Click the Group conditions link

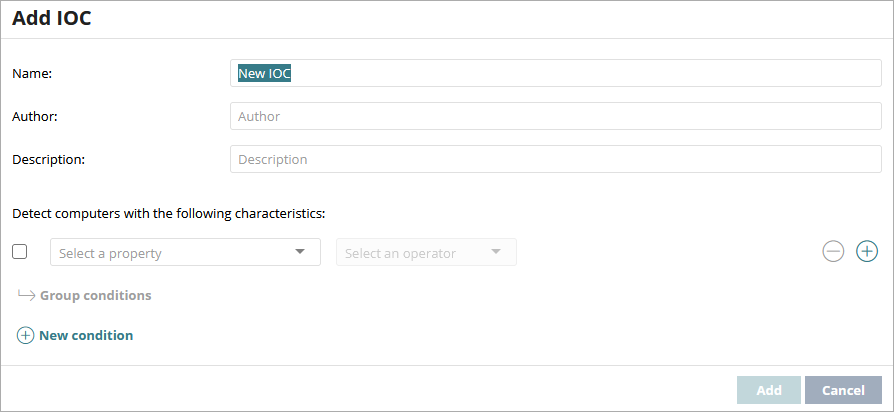[95, 296]
